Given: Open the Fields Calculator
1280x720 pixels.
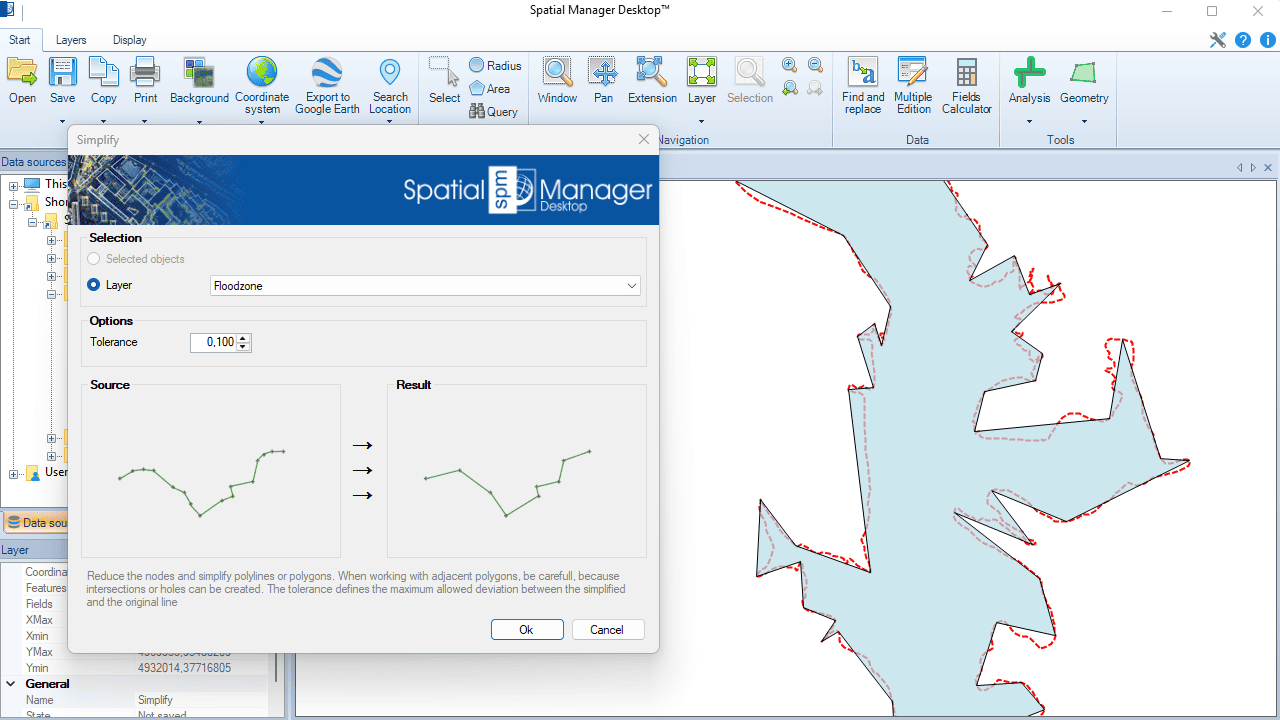Looking at the screenshot, I should (966, 72).
